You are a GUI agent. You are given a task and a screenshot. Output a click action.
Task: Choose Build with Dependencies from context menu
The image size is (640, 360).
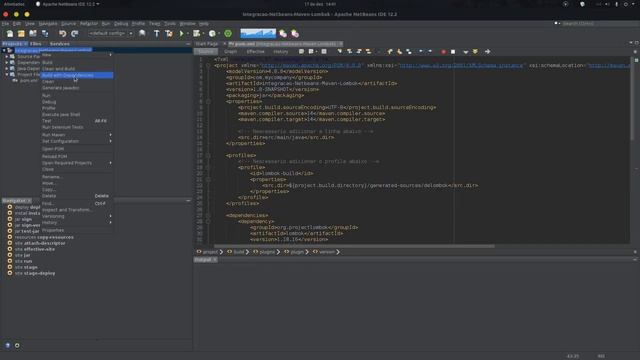[x=77, y=75]
